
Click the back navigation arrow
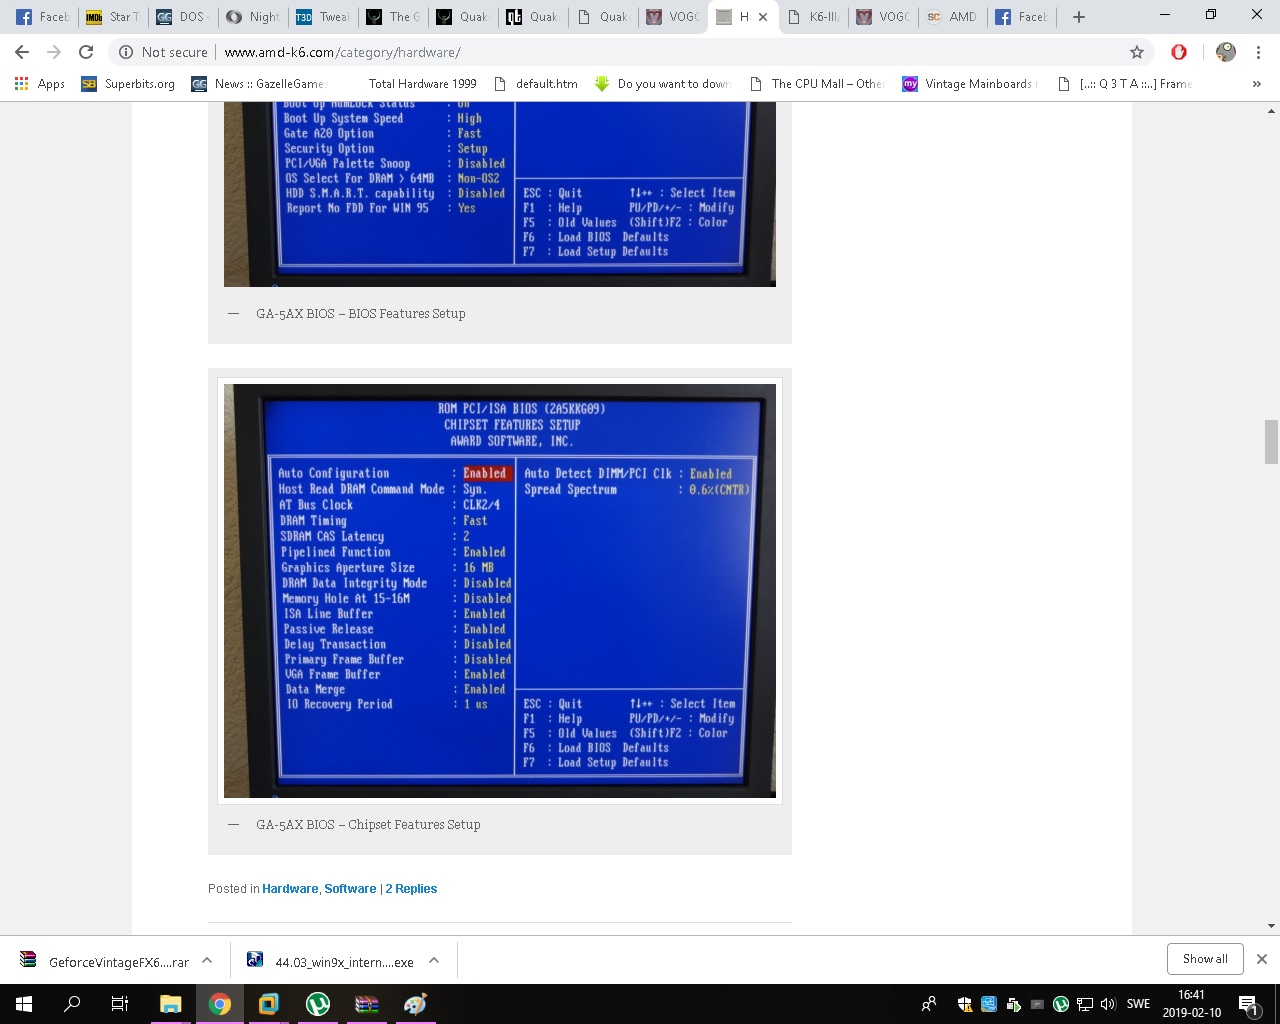pyautogui.click(x=22, y=52)
